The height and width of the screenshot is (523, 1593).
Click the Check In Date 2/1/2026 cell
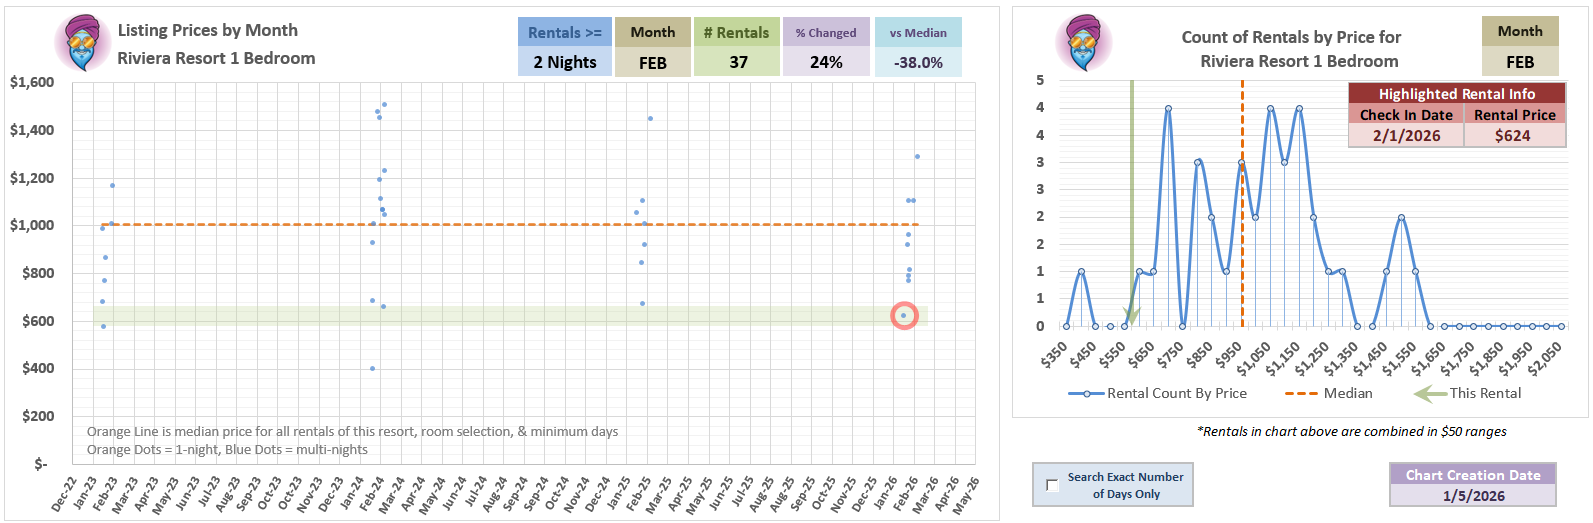tap(1406, 136)
